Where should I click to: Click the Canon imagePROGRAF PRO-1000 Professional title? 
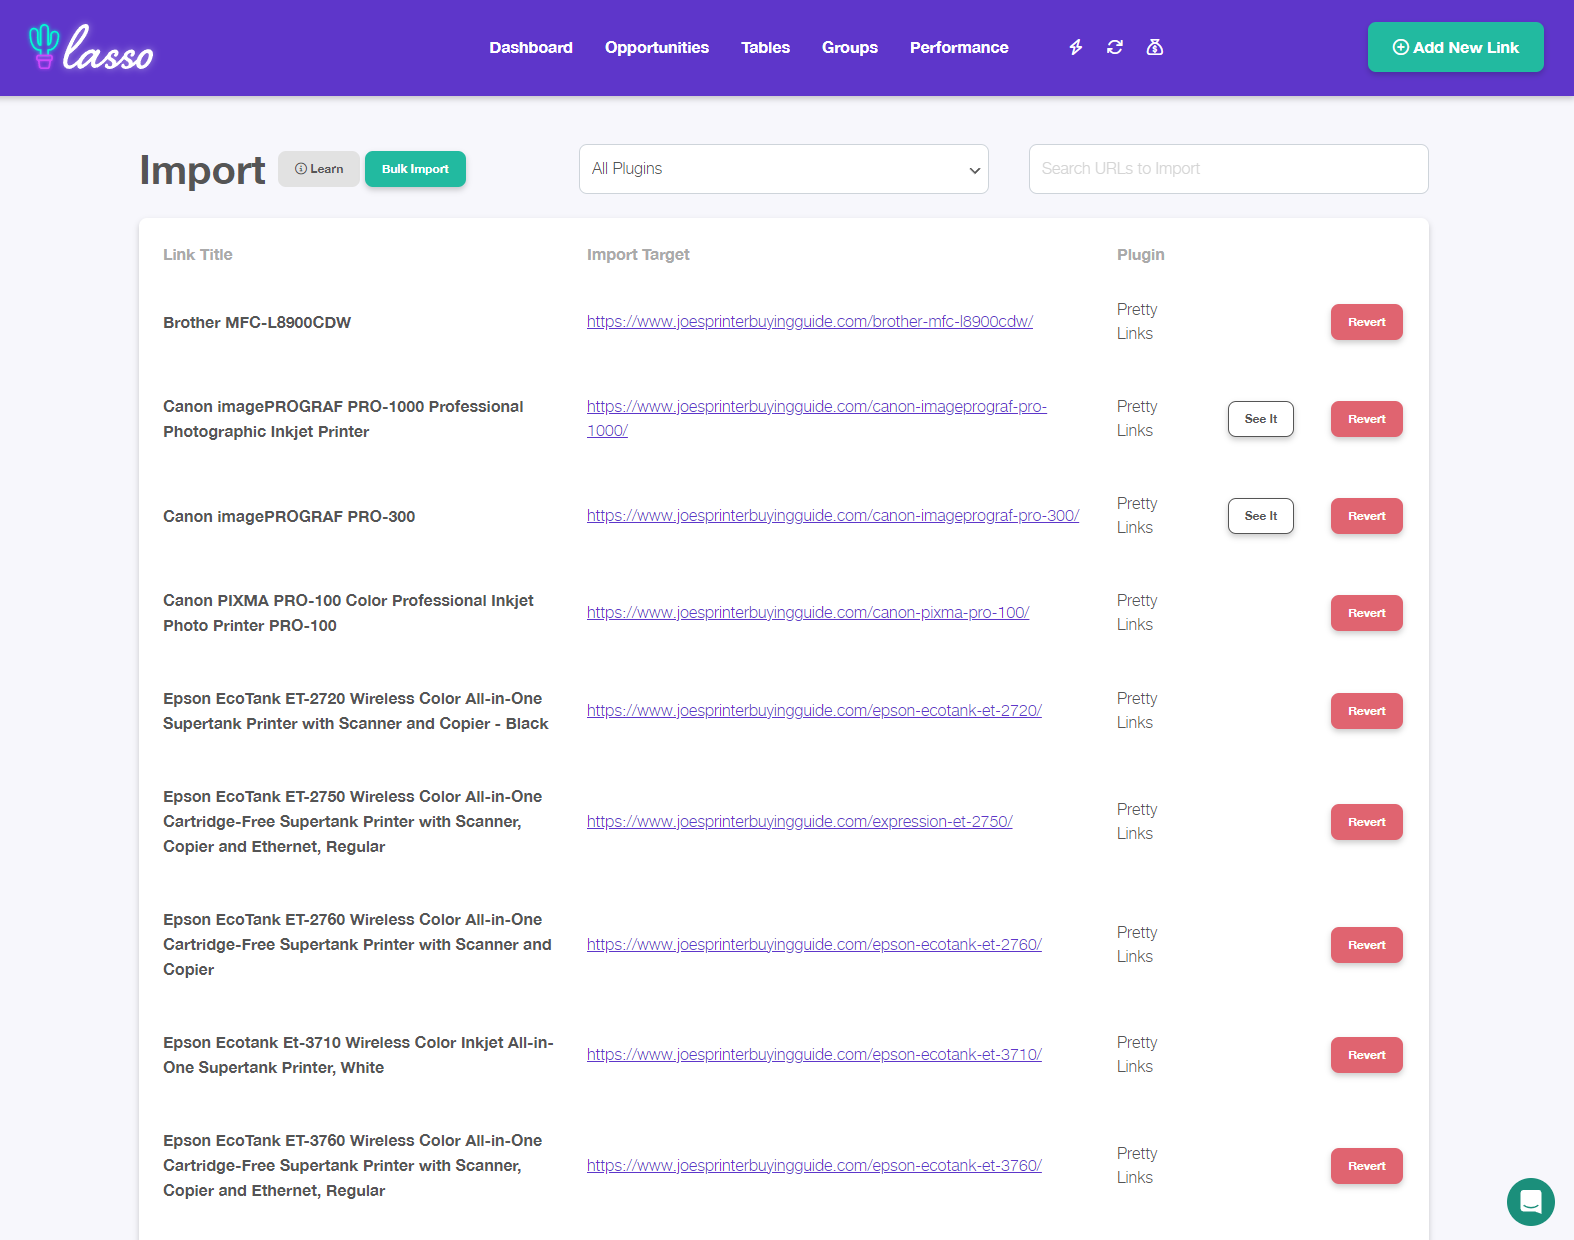(343, 419)
